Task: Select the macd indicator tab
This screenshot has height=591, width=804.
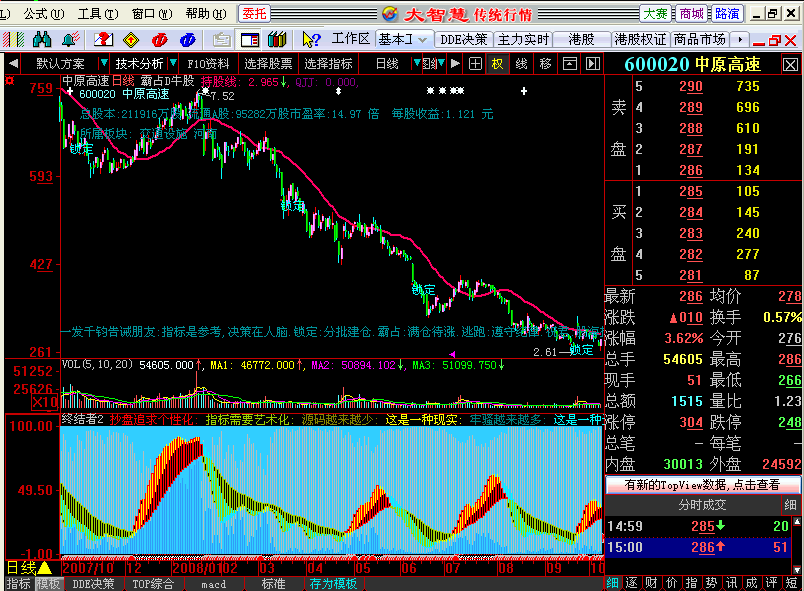Action: point(213,584)
